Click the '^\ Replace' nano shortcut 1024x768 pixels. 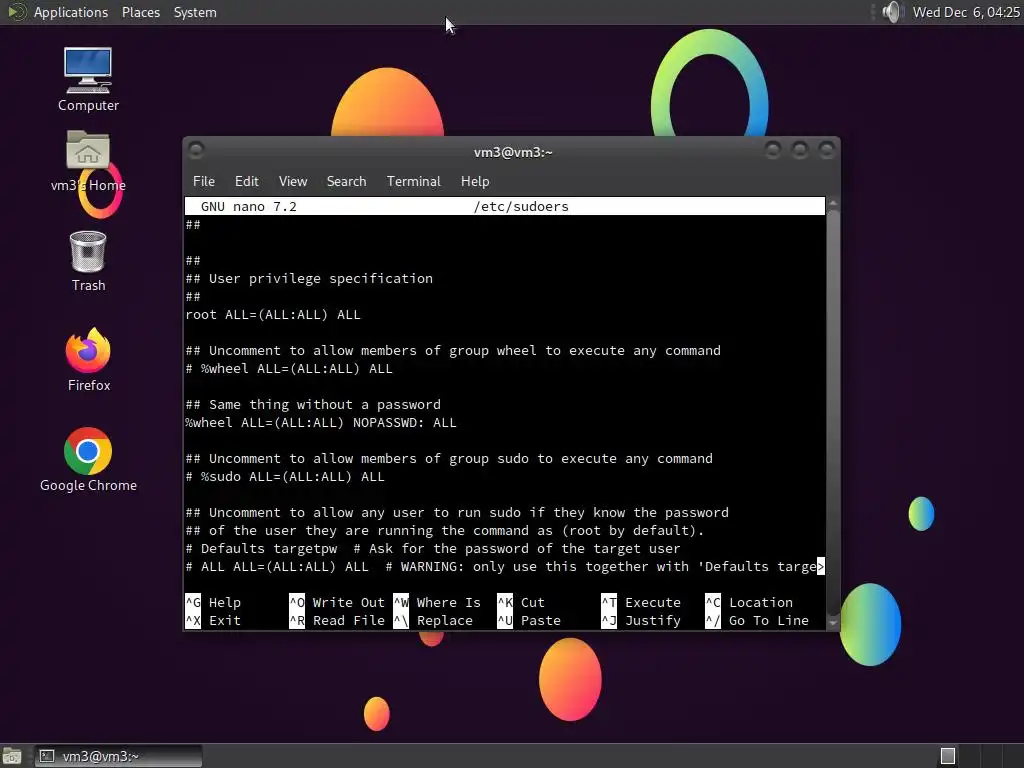434,620
